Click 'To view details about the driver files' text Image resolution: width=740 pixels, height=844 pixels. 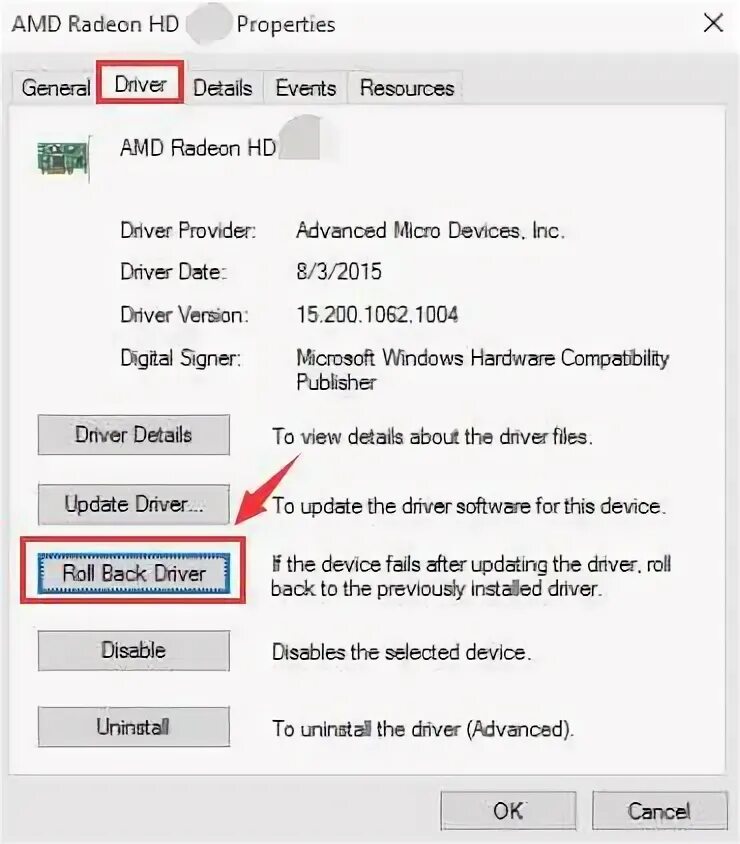[432, 436]
